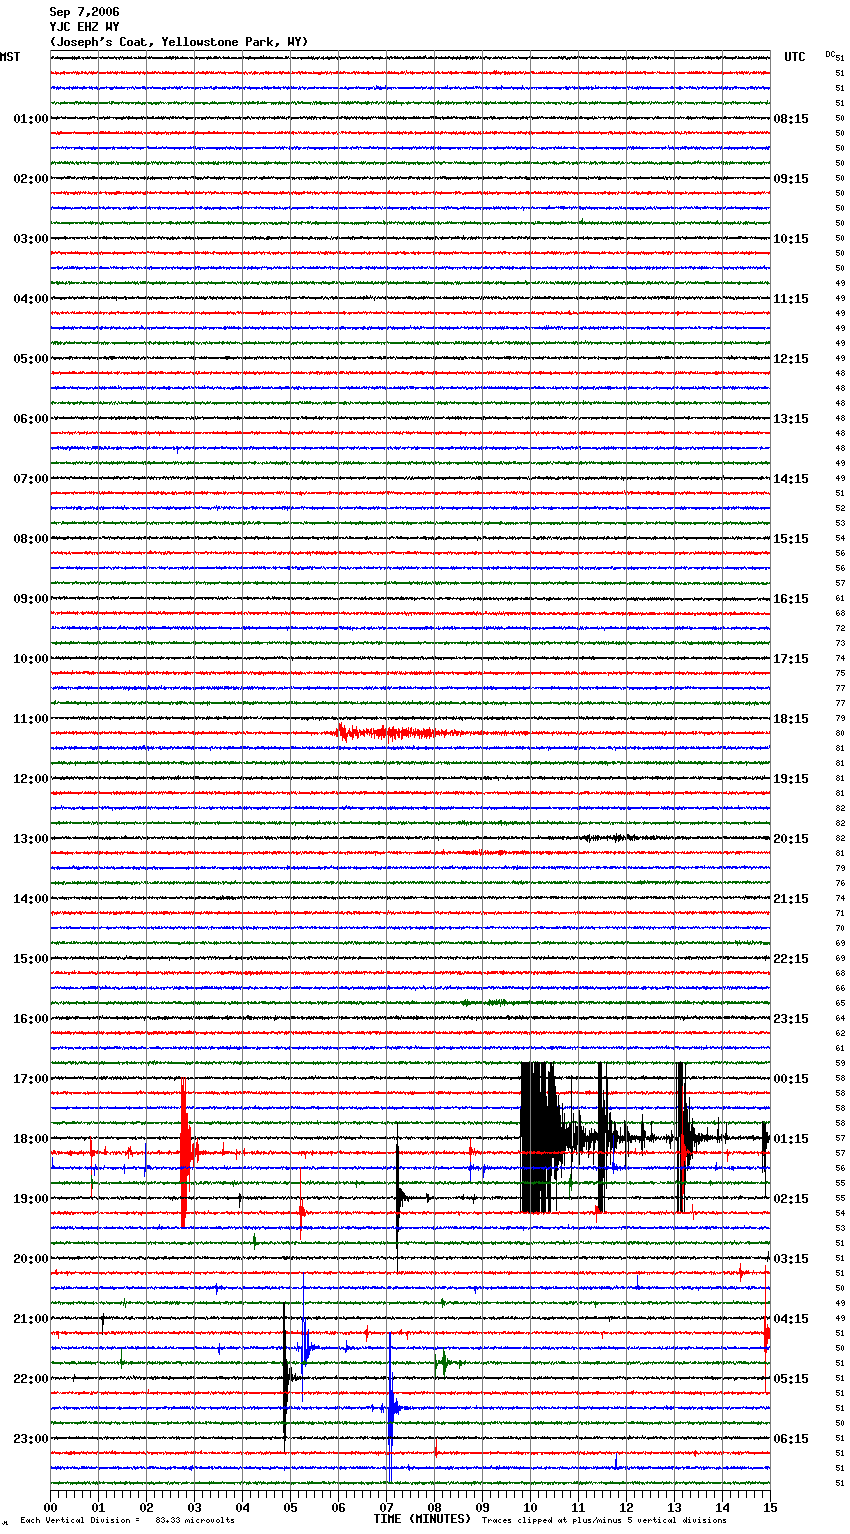Image resolution: width=850 pixels, height=1534 pixels.
Task: Click the DC column header
Action: [x=830, y=54]
